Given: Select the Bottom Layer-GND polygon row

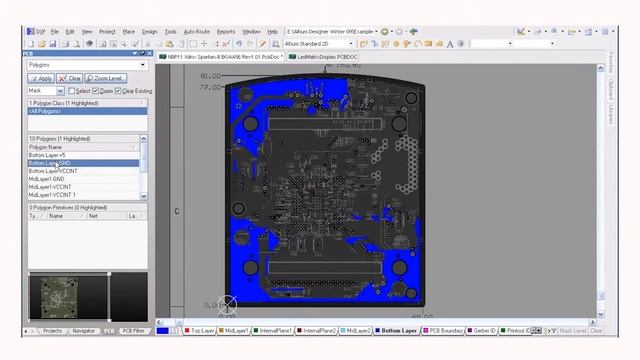Looking at the screenshot, I should coord(83,163).
